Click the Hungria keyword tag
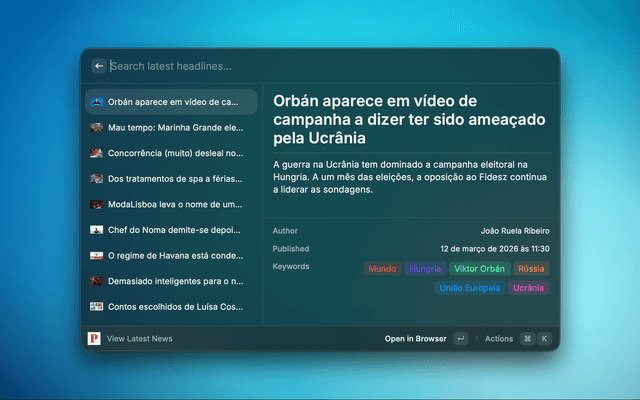Viewport: 640px width, 400px height. (x=424, y=269)
